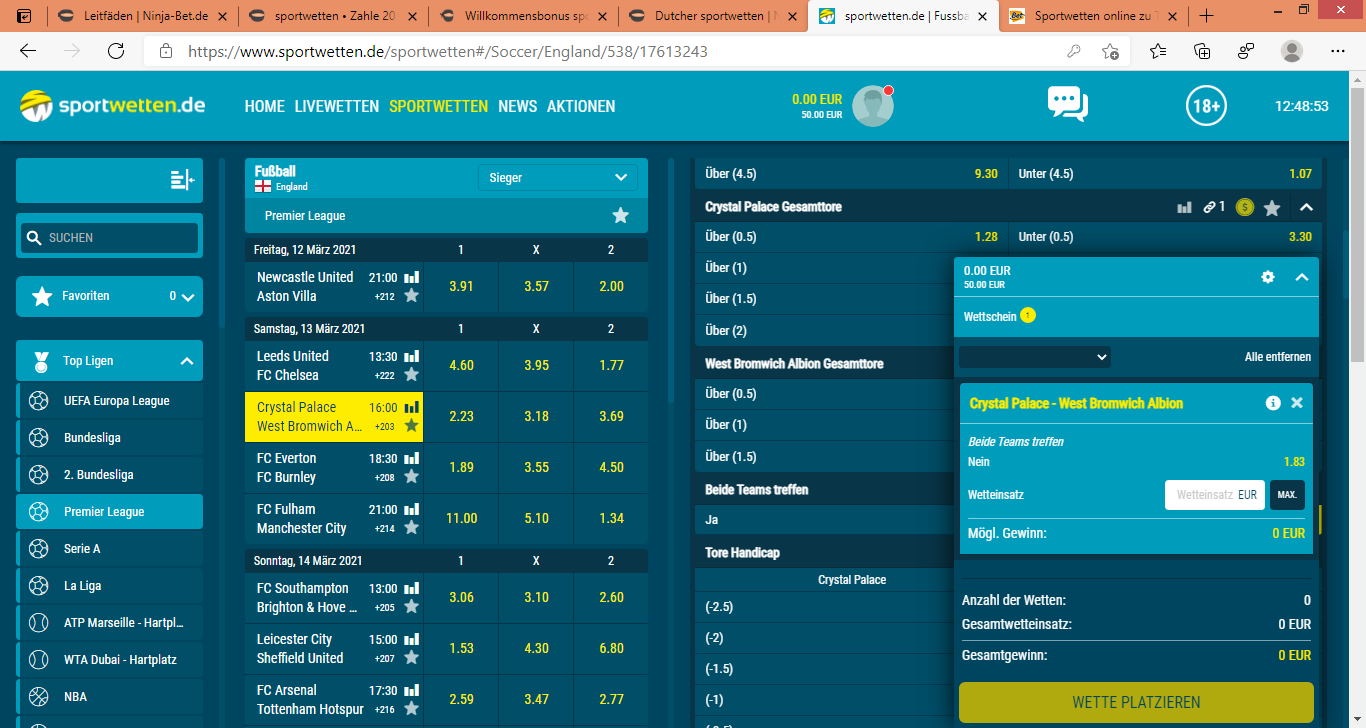Collapse the sidebar with the collapse-menu icon
The image size is (1366, 728).
pos(182,180)
